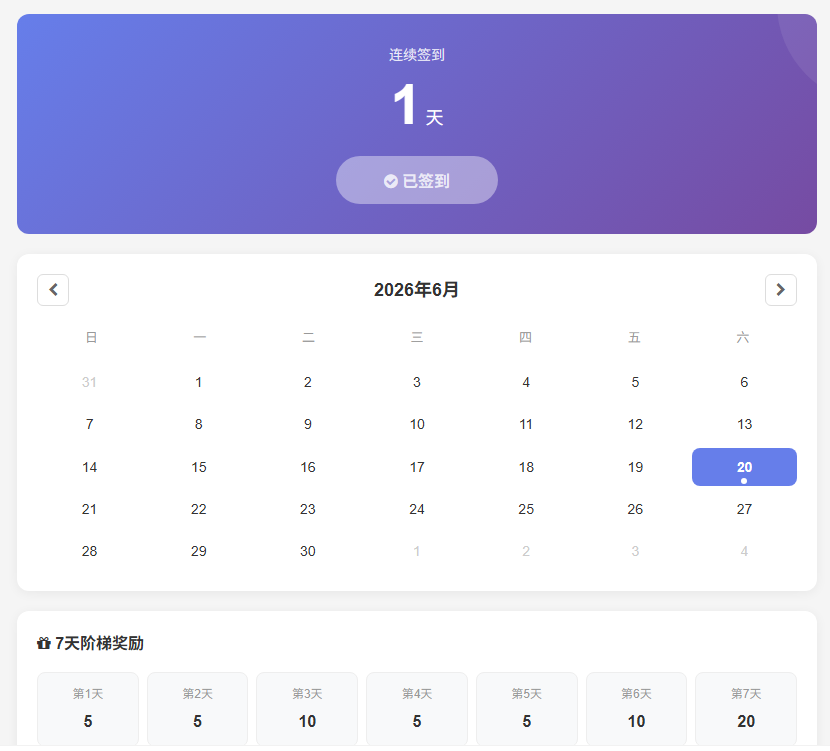
Task: Select June 18 in calendar
Action: (526, 467)
